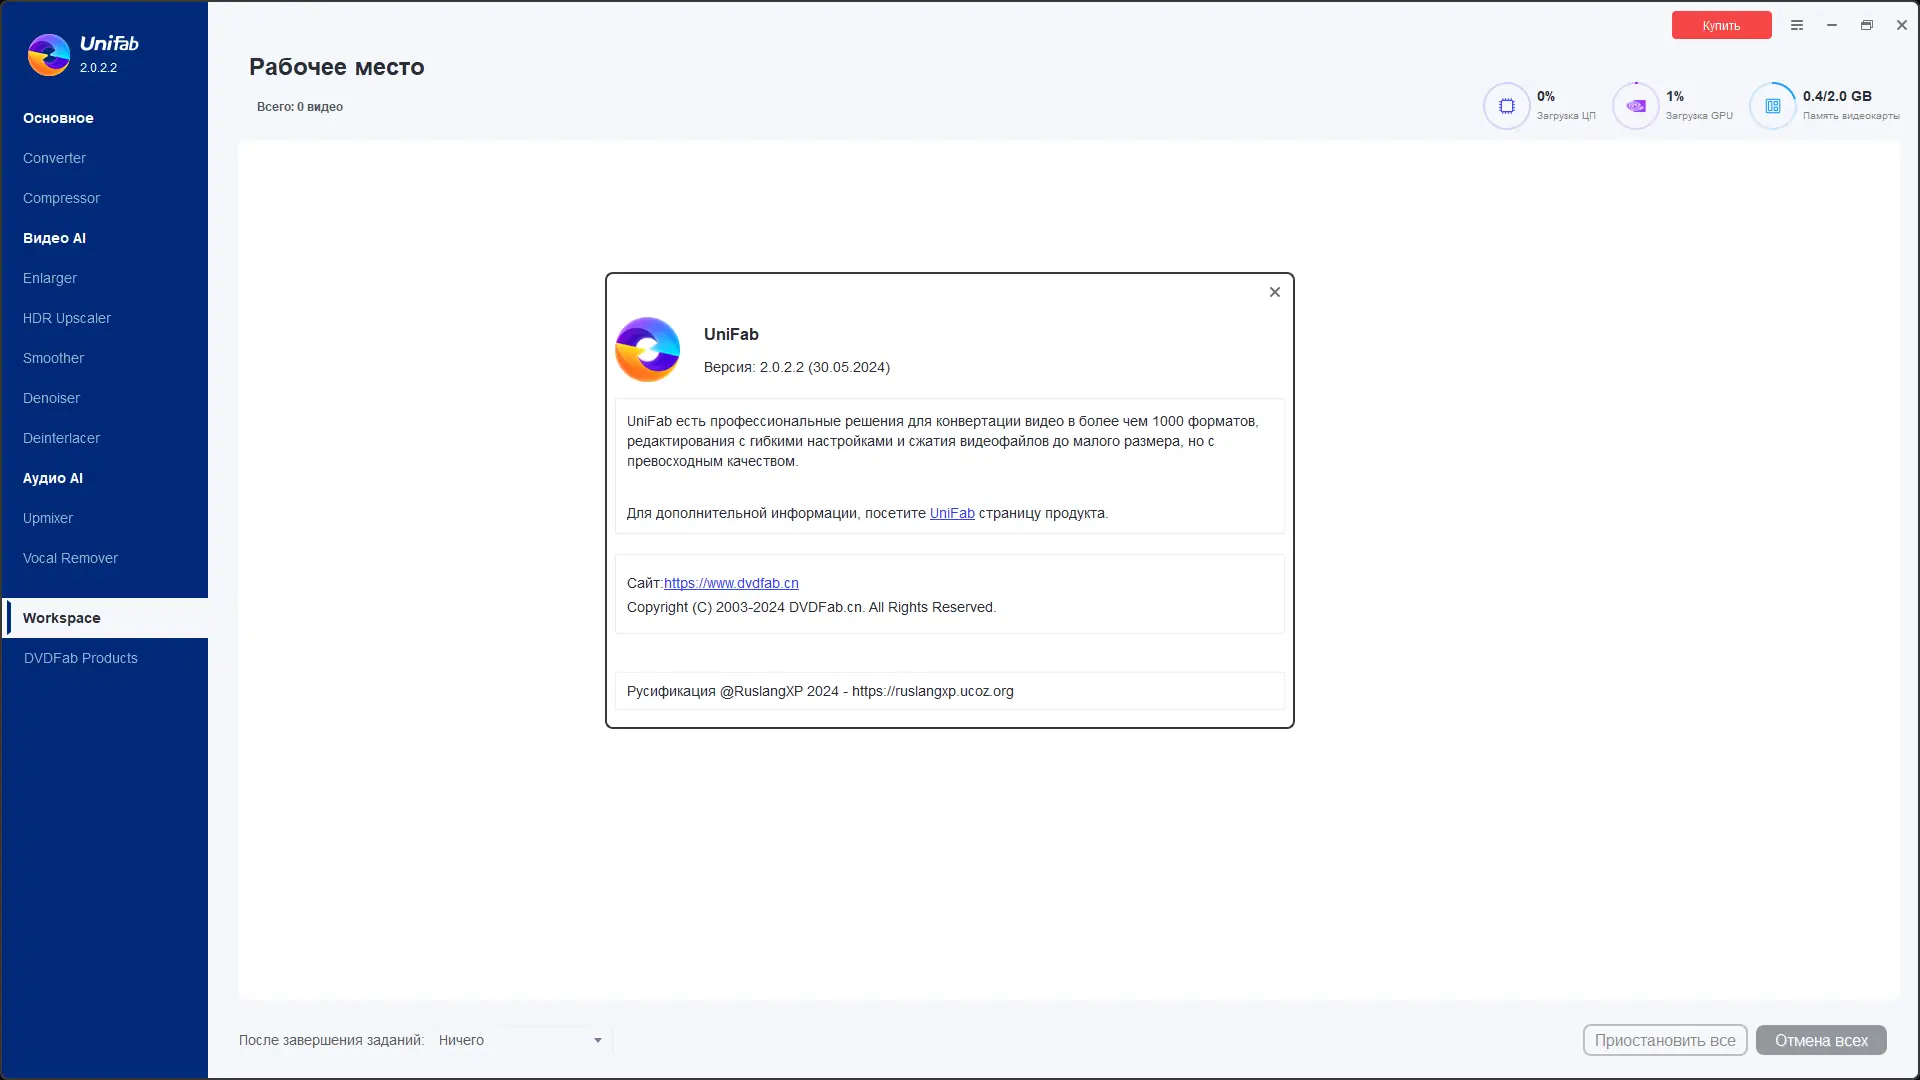
Task: Open the Converter module
Action: 54,158
